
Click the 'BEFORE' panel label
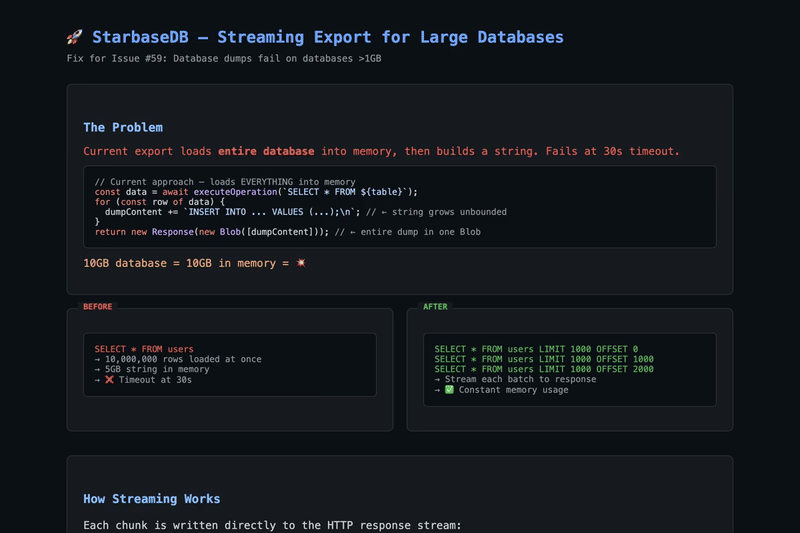click(97, 307)
